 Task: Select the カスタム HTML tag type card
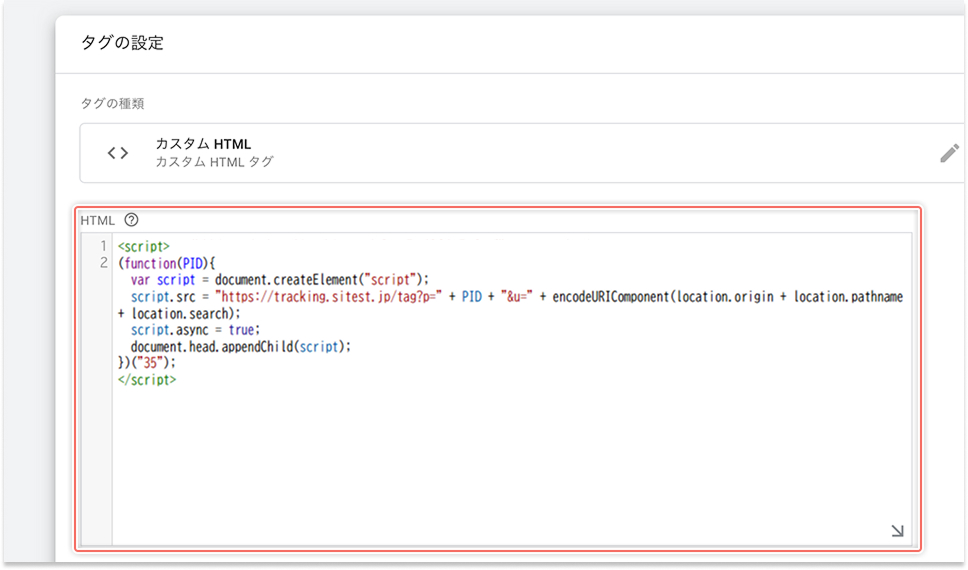coord(522,153)
